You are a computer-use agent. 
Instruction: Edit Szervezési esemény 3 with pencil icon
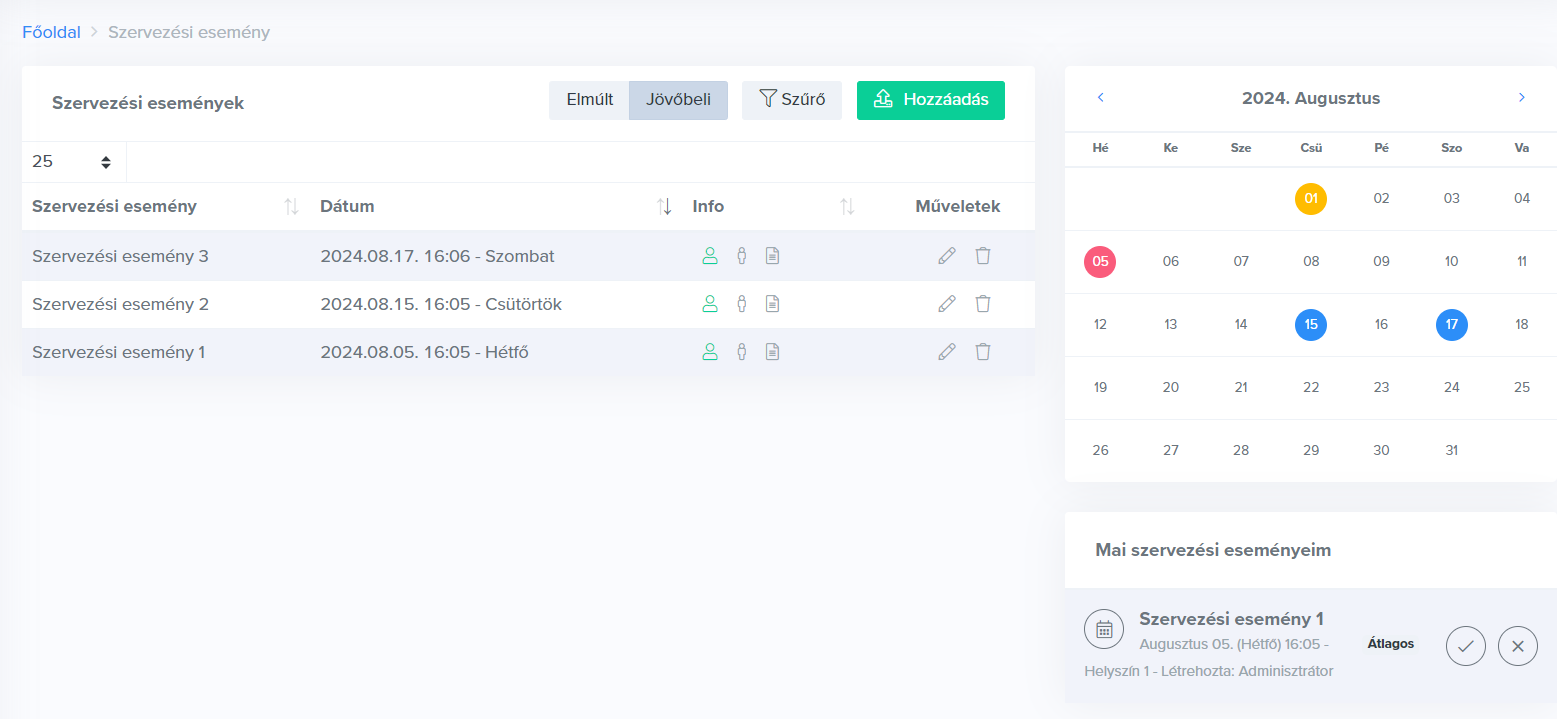pyautogui.click(x=947, y=256)
